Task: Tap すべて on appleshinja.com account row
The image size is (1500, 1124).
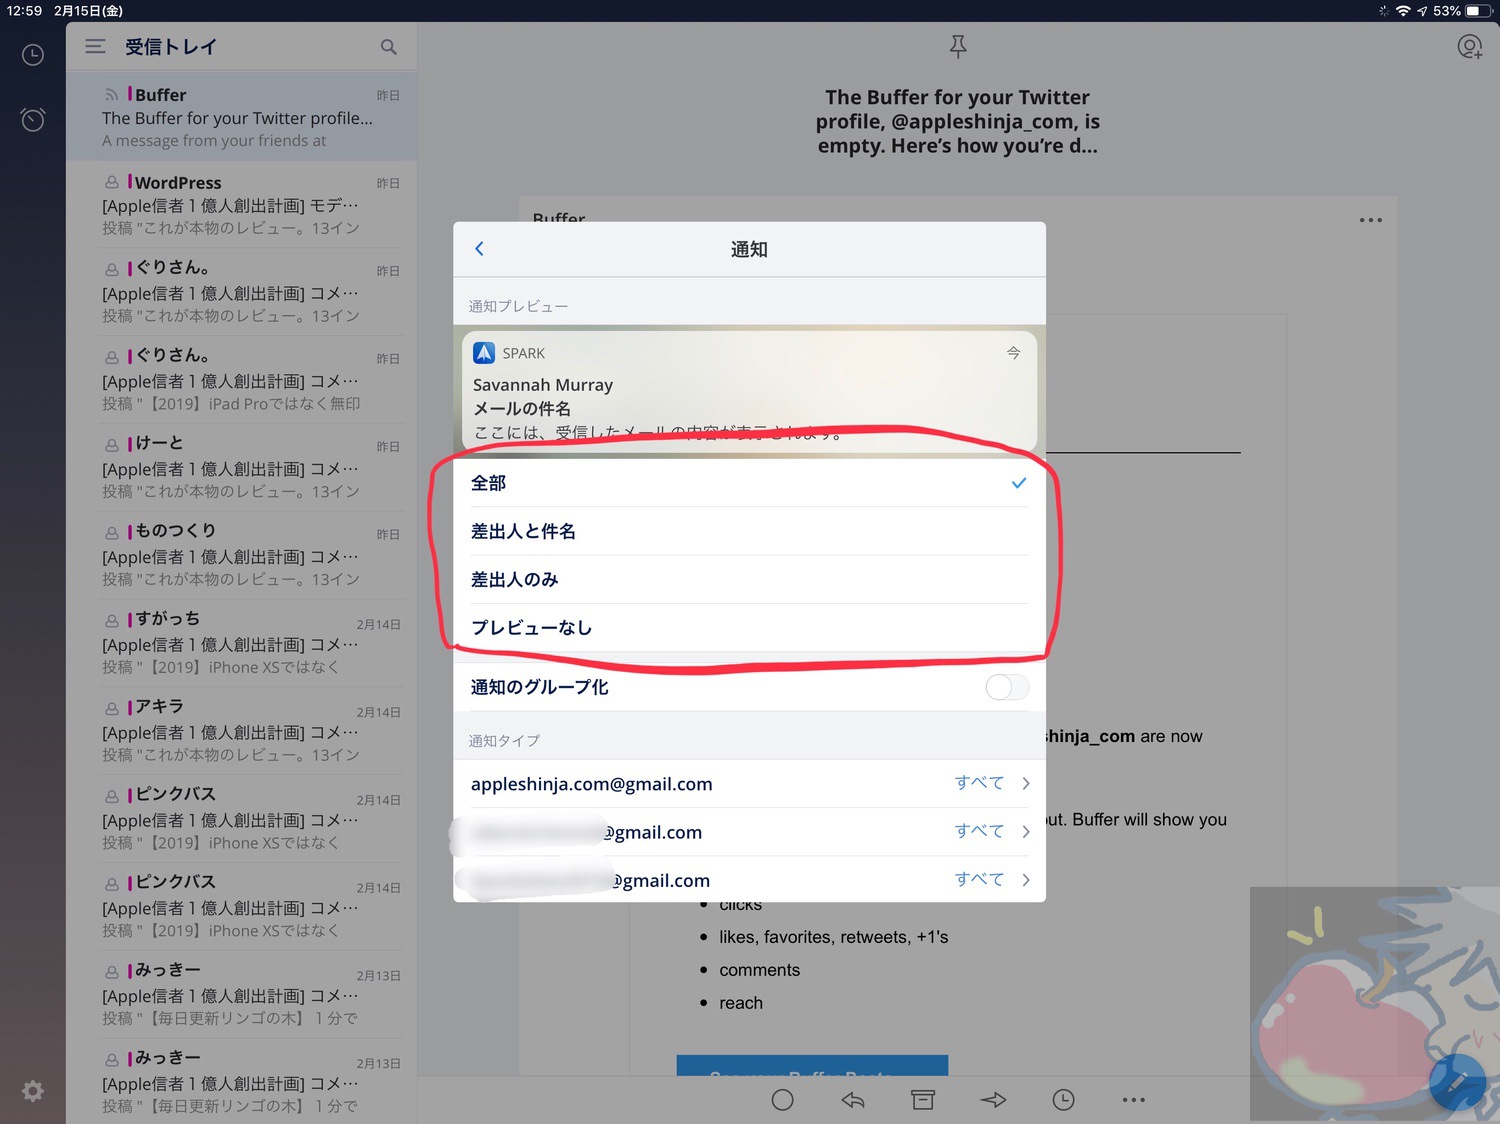Action: pyautogui.click(x=979, y=783)
